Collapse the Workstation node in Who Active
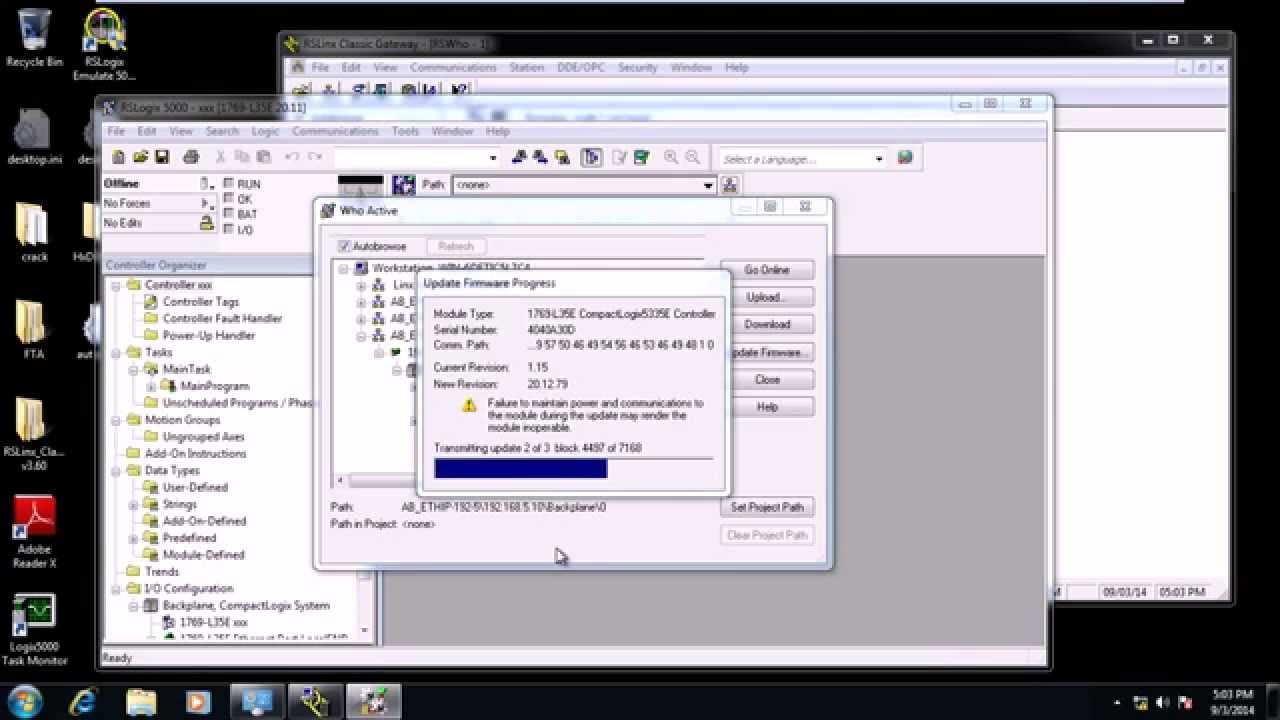1280x720 pixels. (343, 269)
